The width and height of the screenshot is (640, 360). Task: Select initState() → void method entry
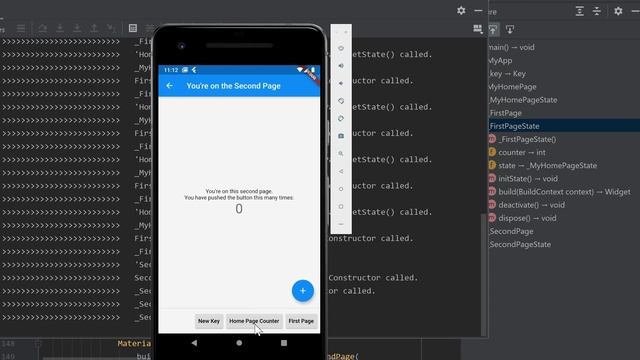click(x=528, y=178)
